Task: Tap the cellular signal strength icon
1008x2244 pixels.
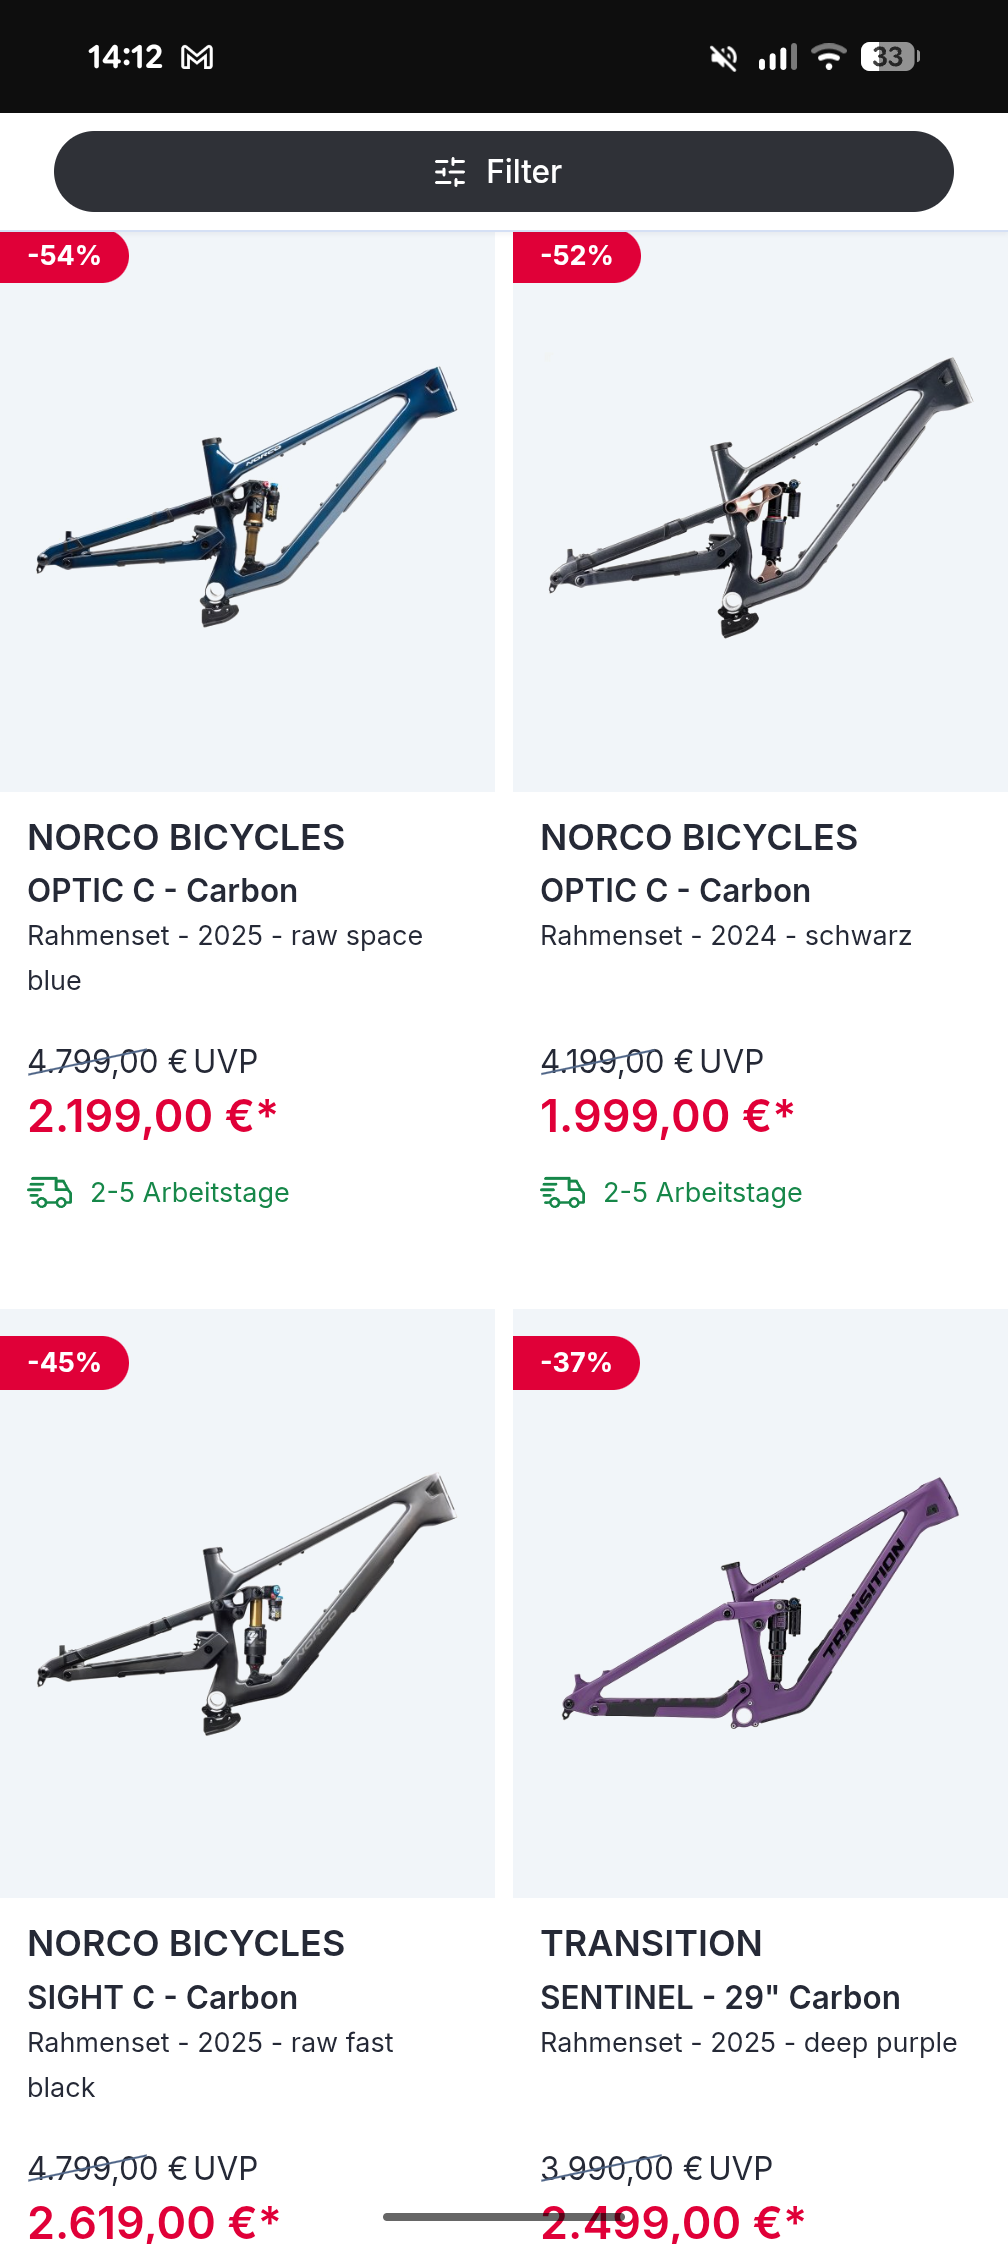Action: tap(777, 57)
